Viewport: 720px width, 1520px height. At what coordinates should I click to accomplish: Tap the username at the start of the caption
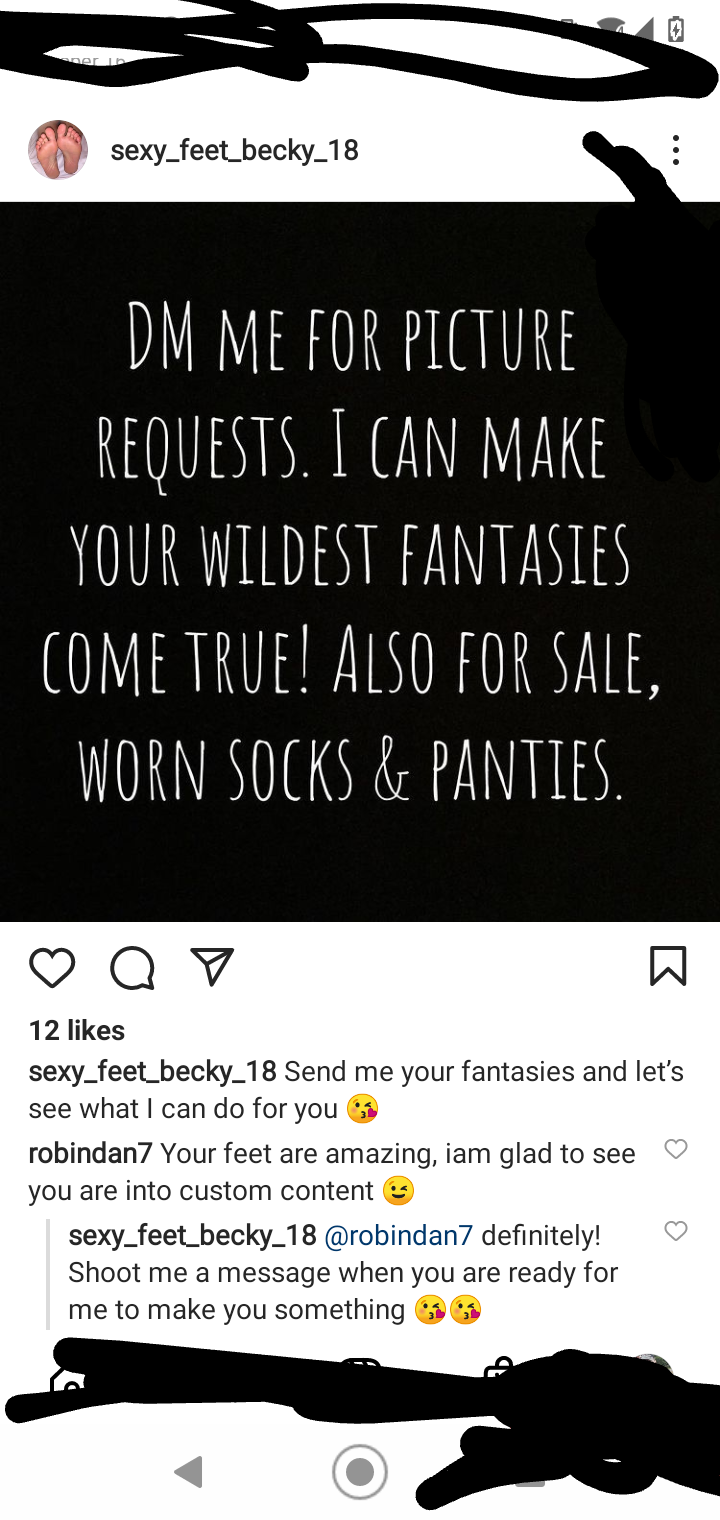152,1072
